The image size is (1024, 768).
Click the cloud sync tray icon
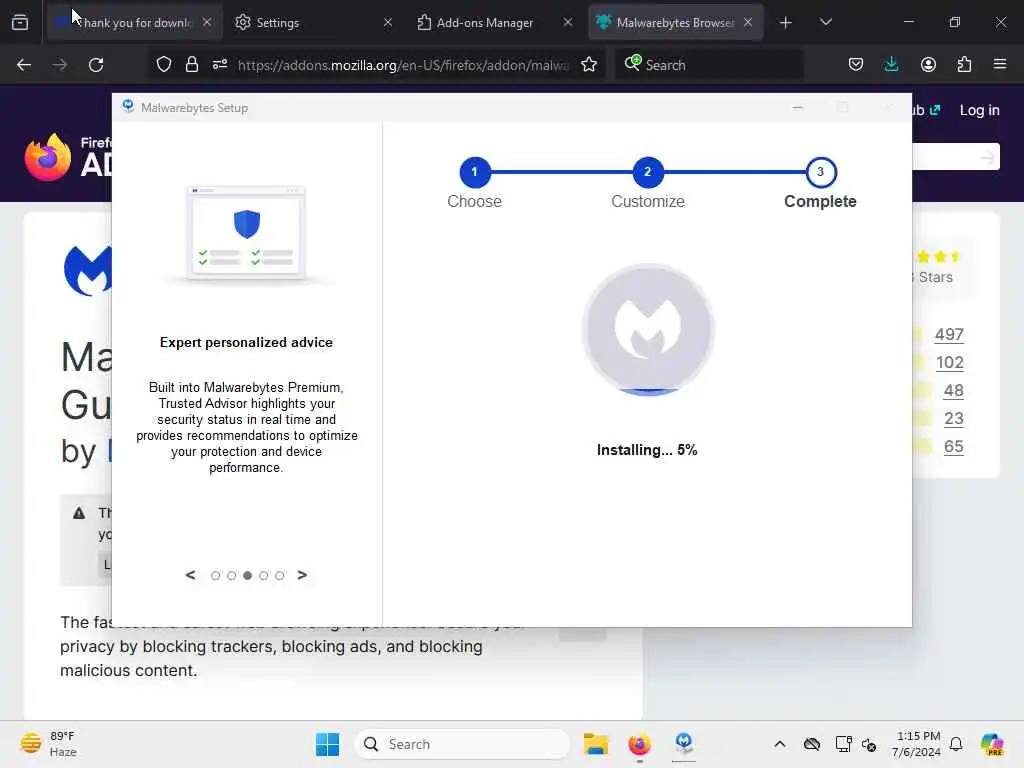(x=812, y=744)
